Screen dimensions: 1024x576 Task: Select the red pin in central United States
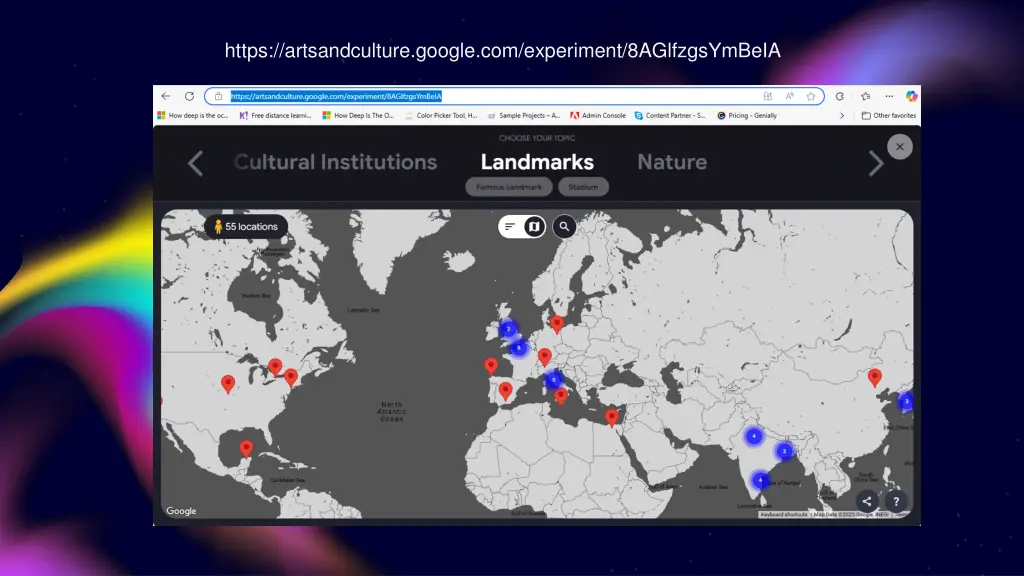[228, 383]
